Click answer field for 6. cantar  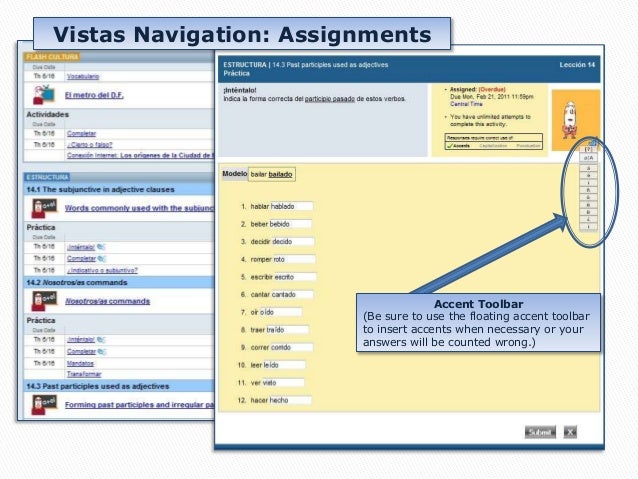(x=293, y=295)
